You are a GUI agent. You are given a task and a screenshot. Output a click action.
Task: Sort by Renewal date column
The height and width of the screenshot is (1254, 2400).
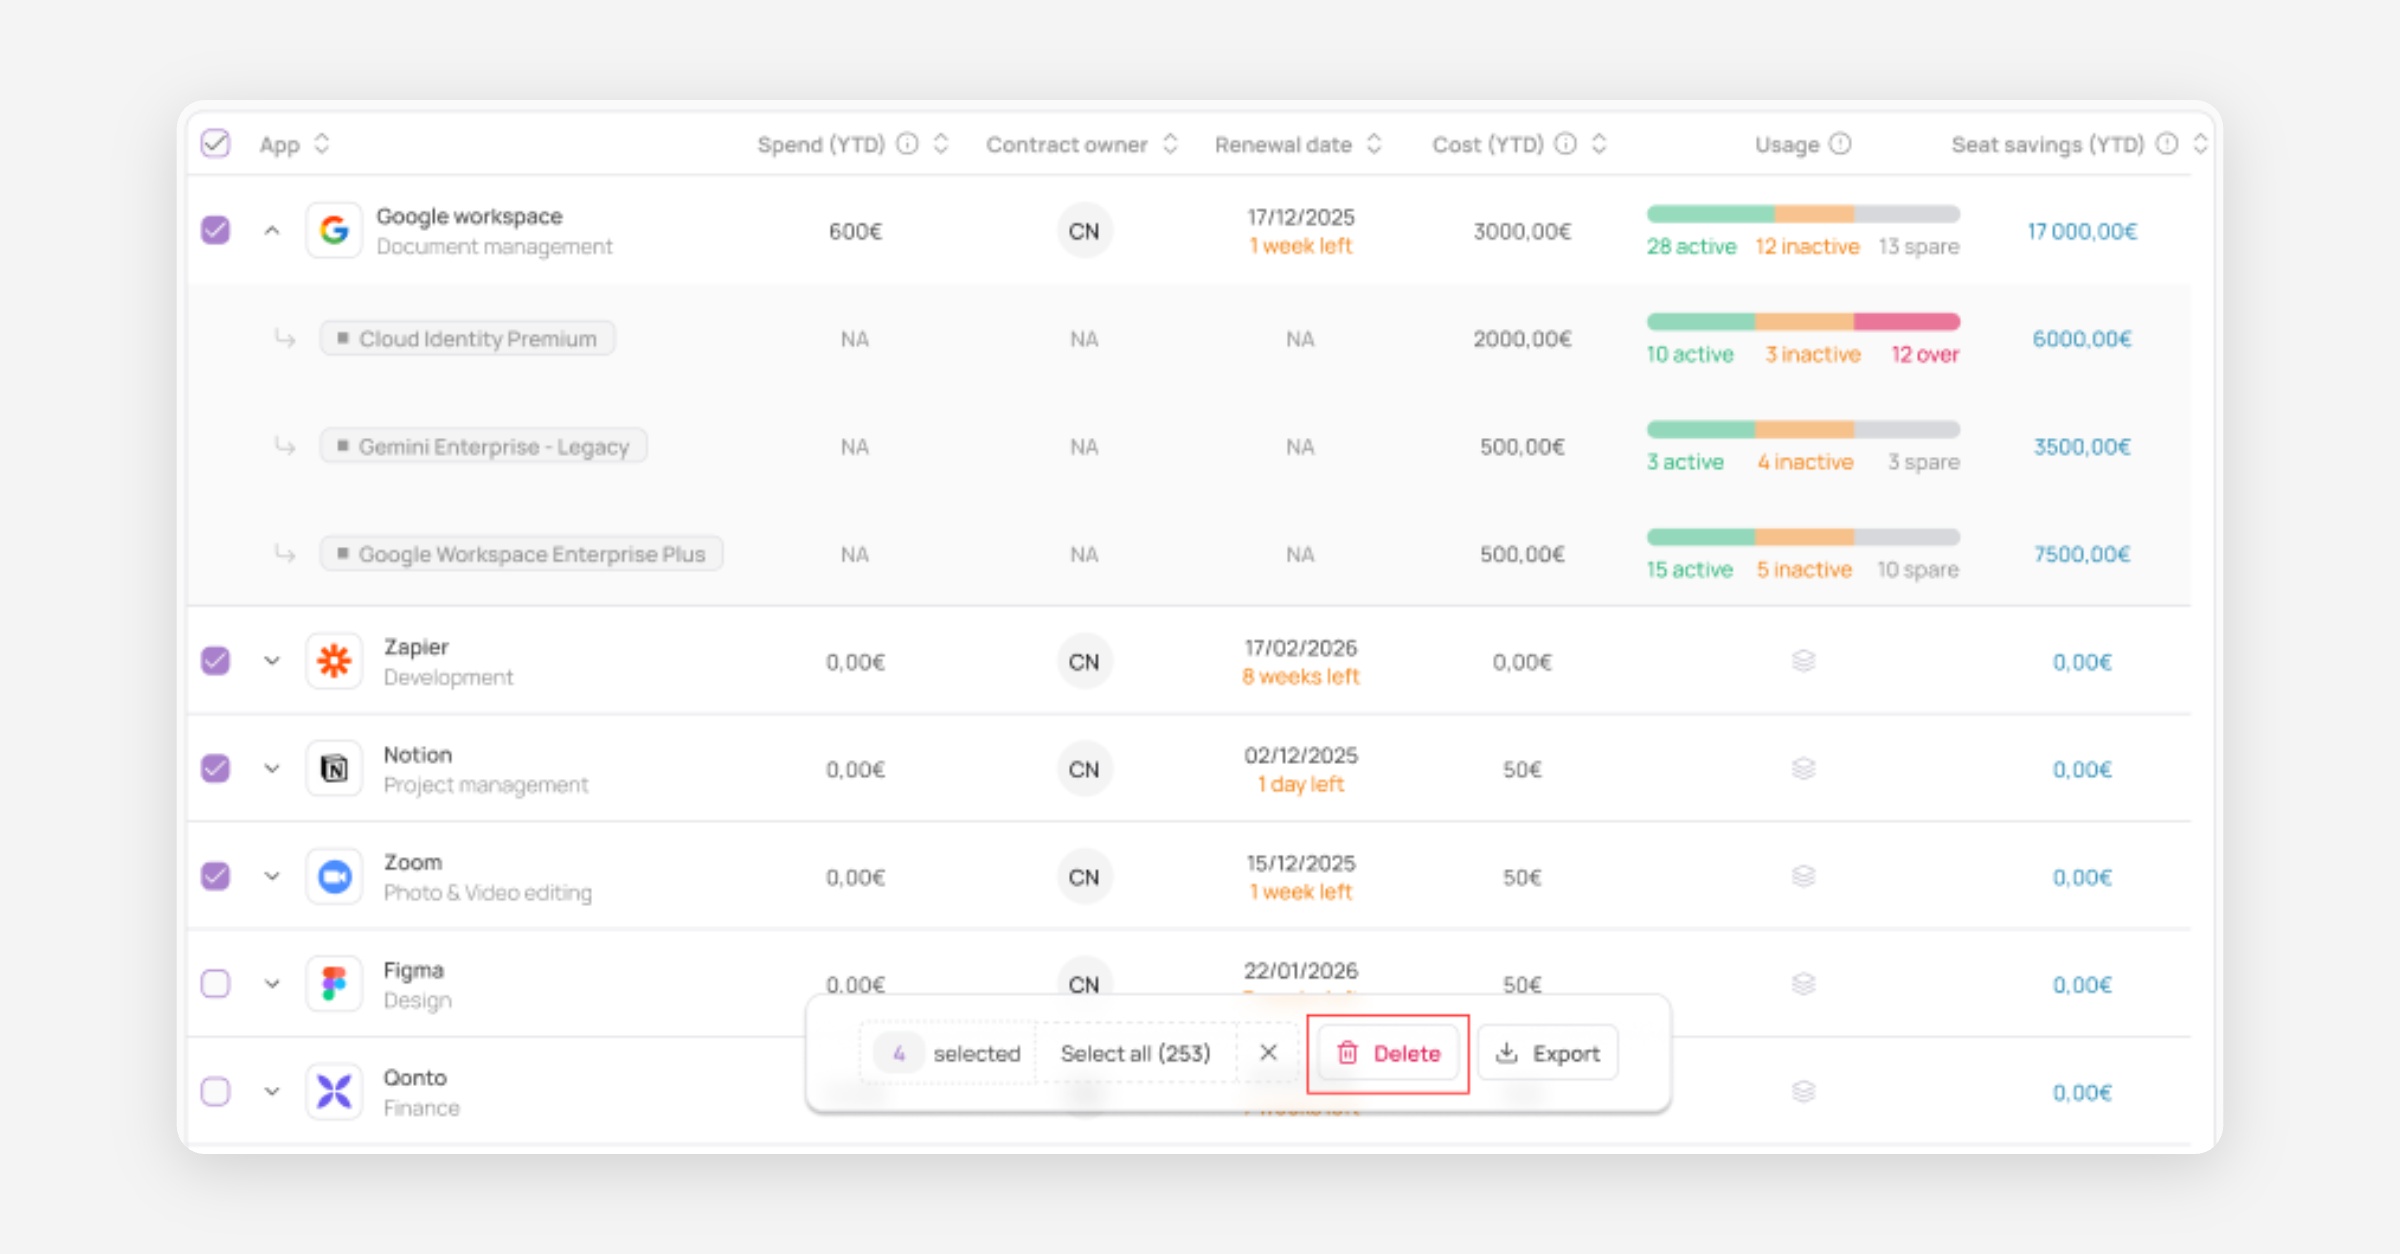pyautogui.click(x=1374, y=144)
